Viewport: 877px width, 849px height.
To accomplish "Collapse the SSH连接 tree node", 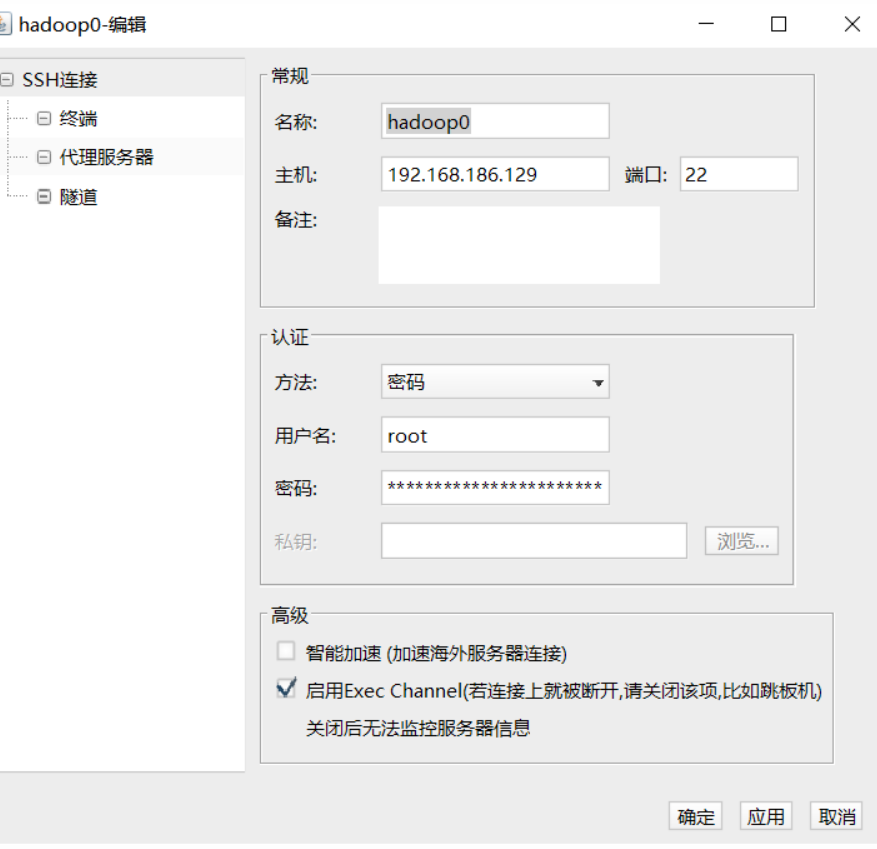I will (7, 79).
